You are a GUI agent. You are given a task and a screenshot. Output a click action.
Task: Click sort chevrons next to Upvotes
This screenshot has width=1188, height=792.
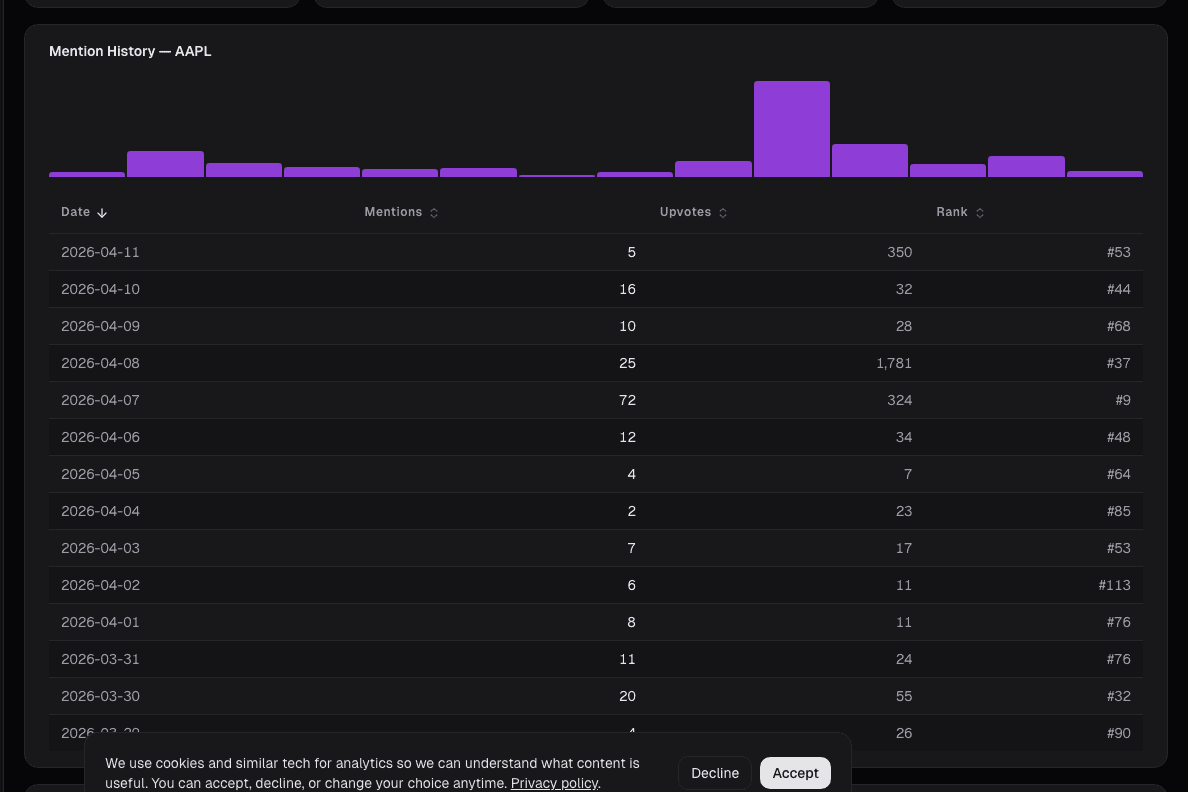point(723,213)
